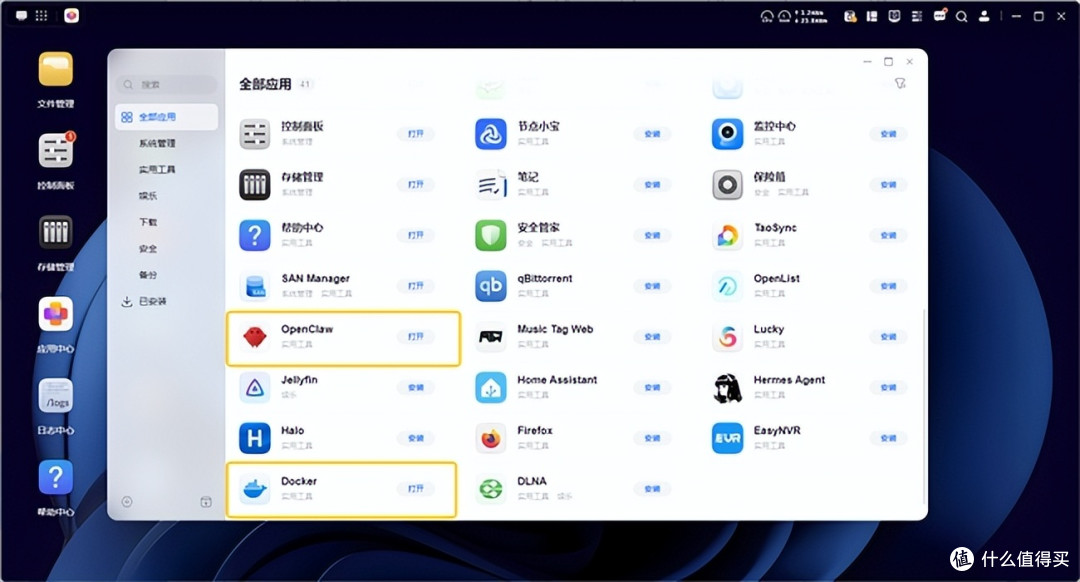Install Hermes Agent with its 安装 button

[888, 388]
